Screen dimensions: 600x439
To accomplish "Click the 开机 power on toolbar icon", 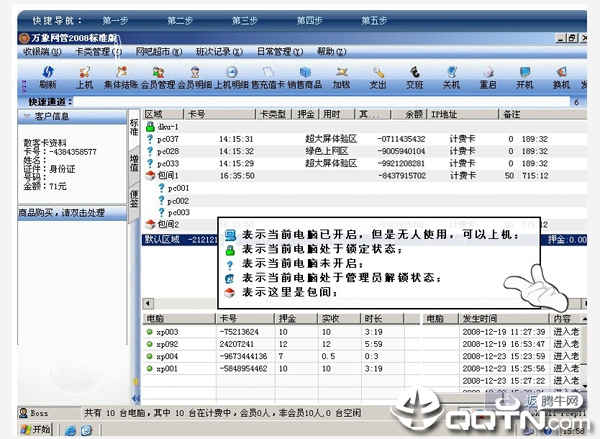I will [x=525, y=72].
